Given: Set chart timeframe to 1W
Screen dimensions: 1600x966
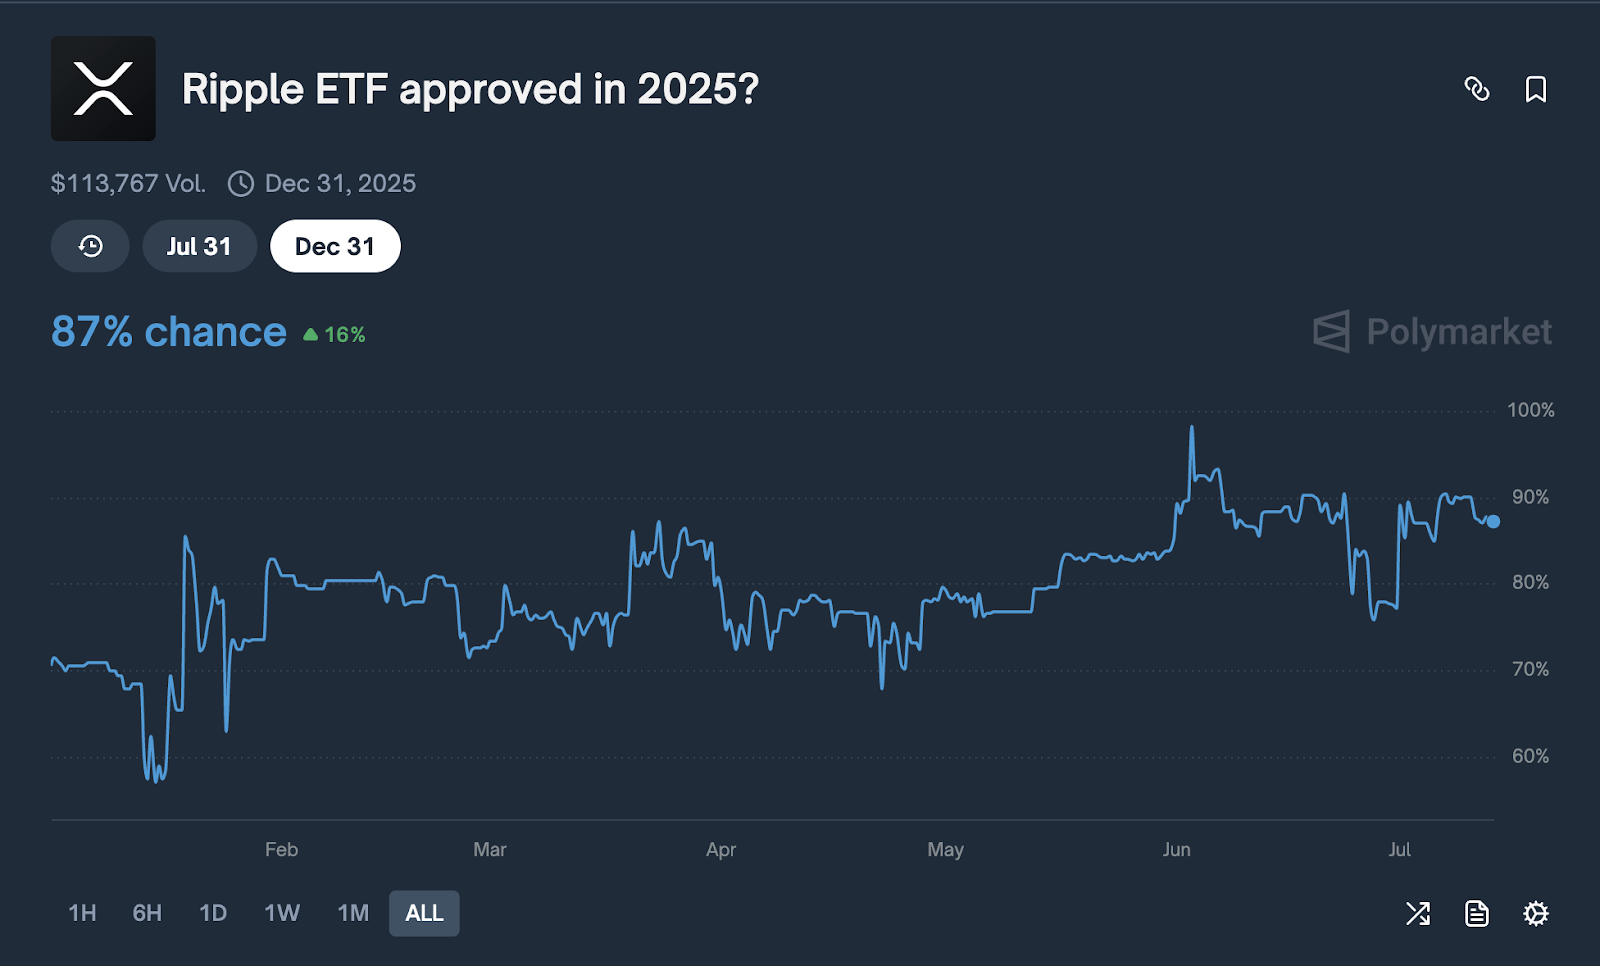Looking at the screenshot, I should click(282, 913).
